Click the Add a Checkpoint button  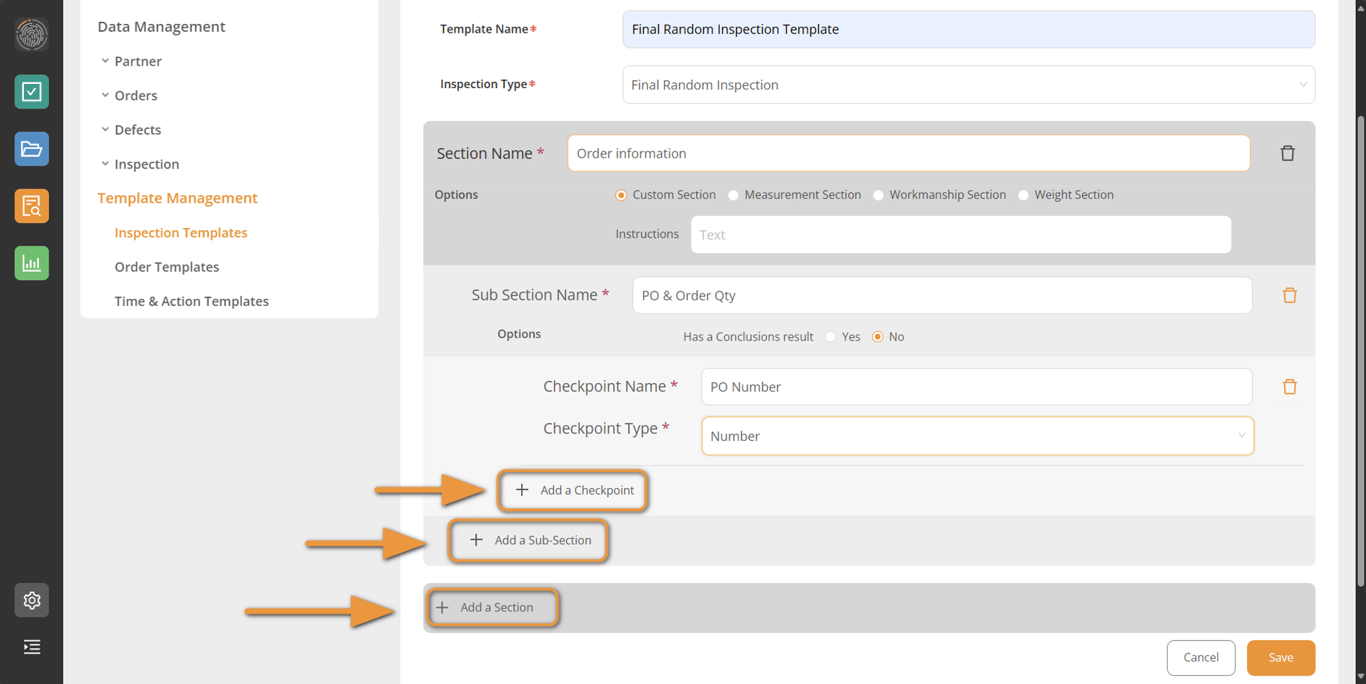(574, 490)
